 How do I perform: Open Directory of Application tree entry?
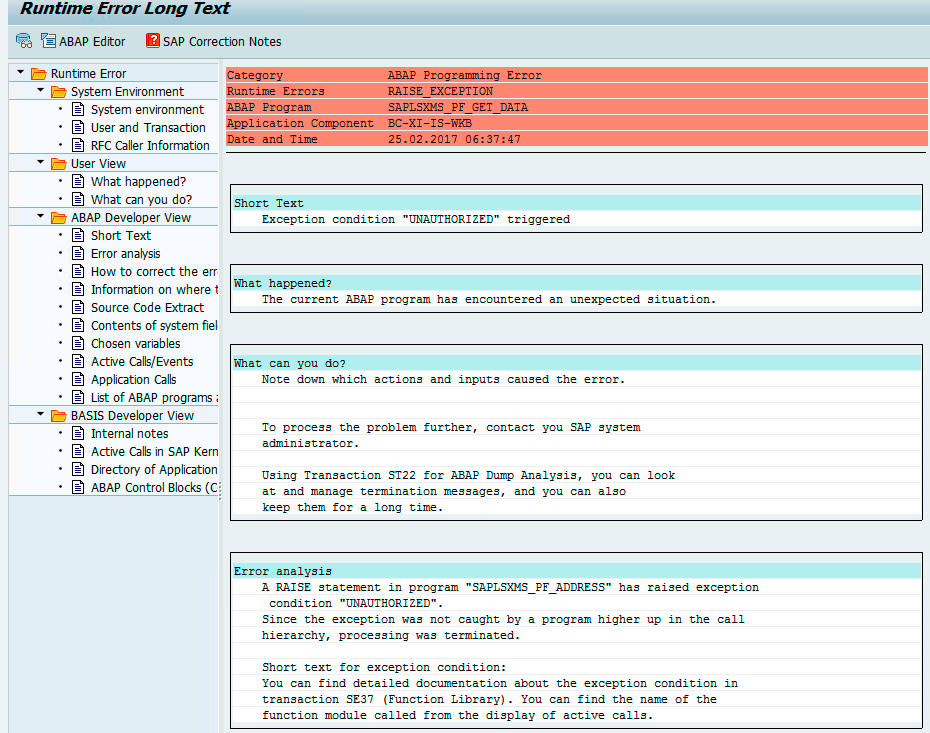click(x=154, y=470)
